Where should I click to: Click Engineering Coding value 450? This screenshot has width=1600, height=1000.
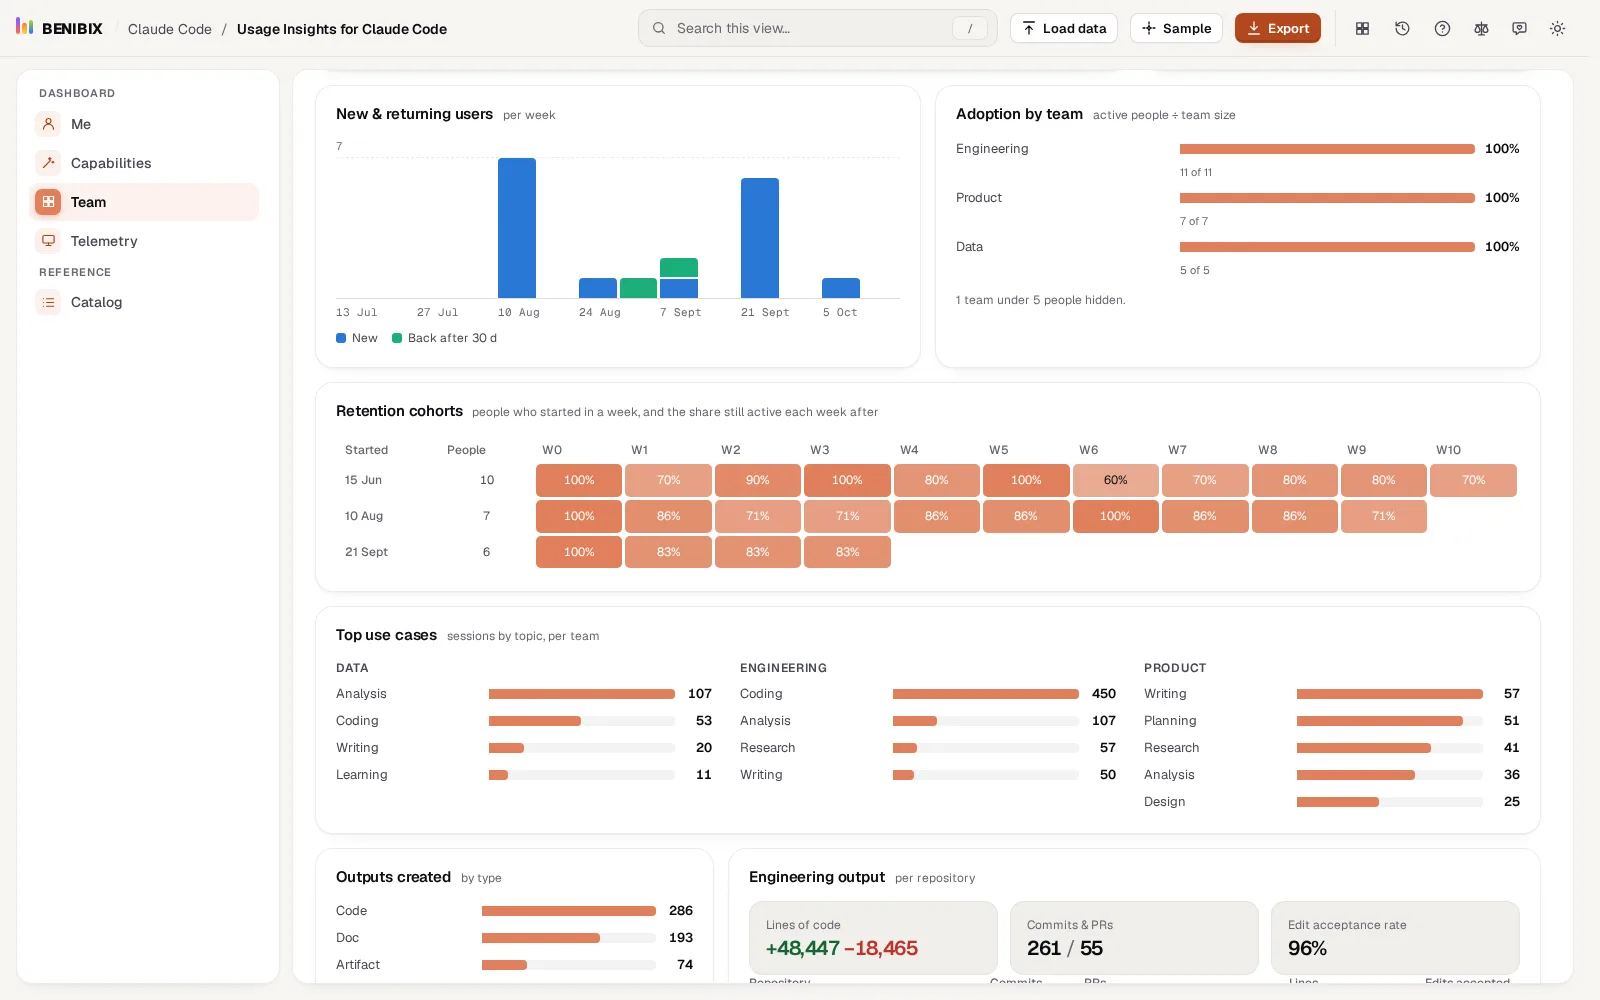click(x=1104, y=694)
